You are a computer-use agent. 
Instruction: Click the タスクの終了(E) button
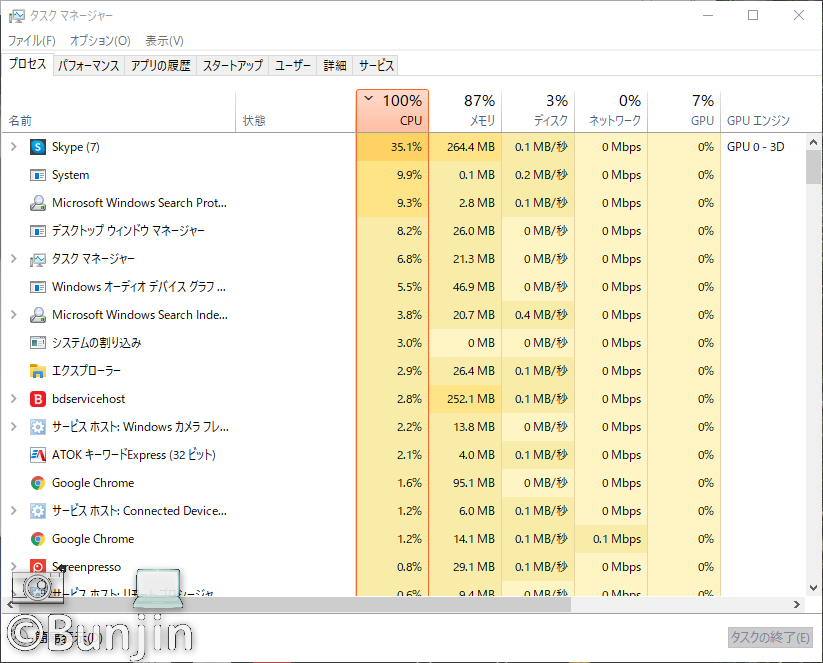coord(770,637)
